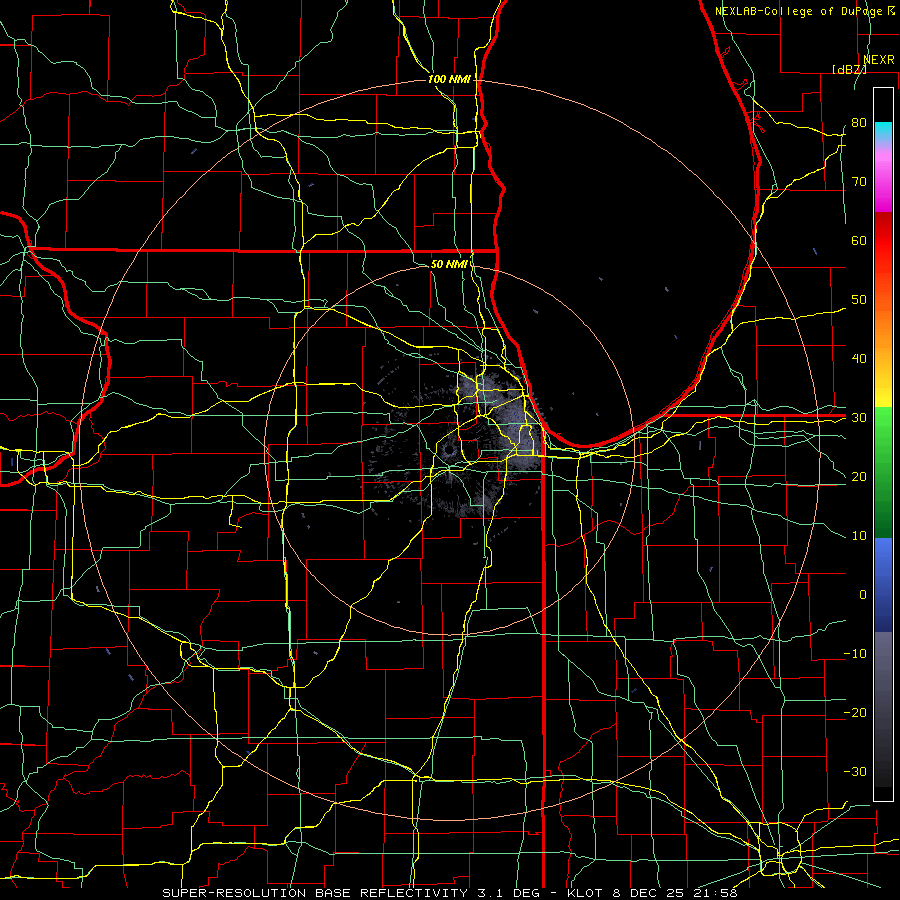Screen dimensions: 900x900
Task: Click the 70 value on the dBZ scale
Action: [859, 181]
